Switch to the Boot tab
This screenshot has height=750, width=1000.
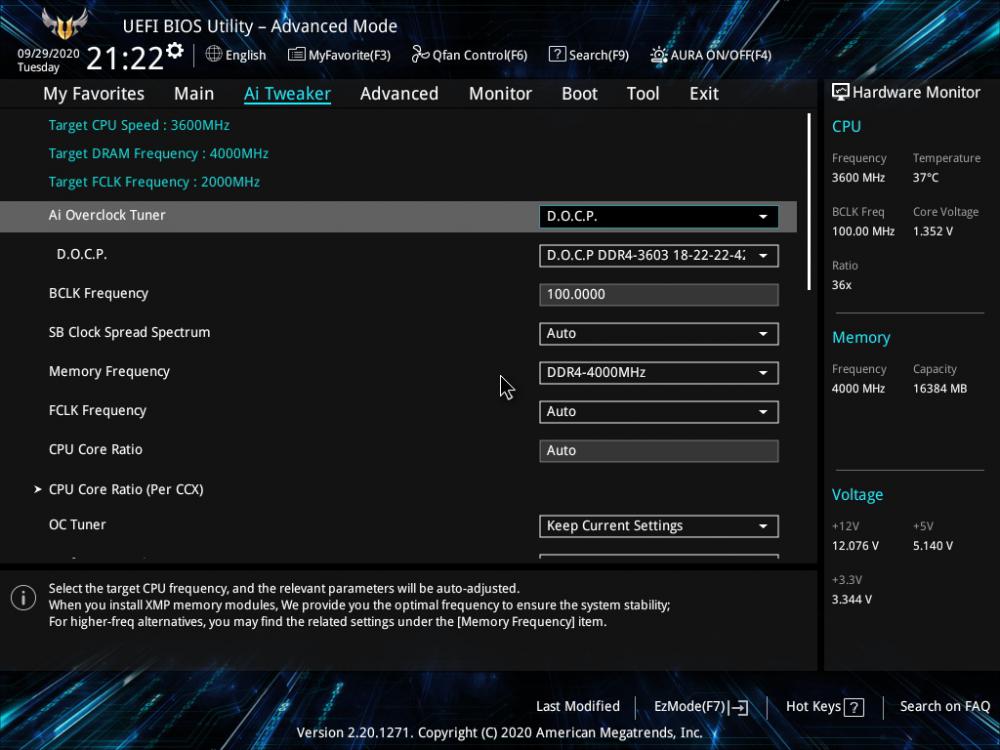(x=579, y=94)
